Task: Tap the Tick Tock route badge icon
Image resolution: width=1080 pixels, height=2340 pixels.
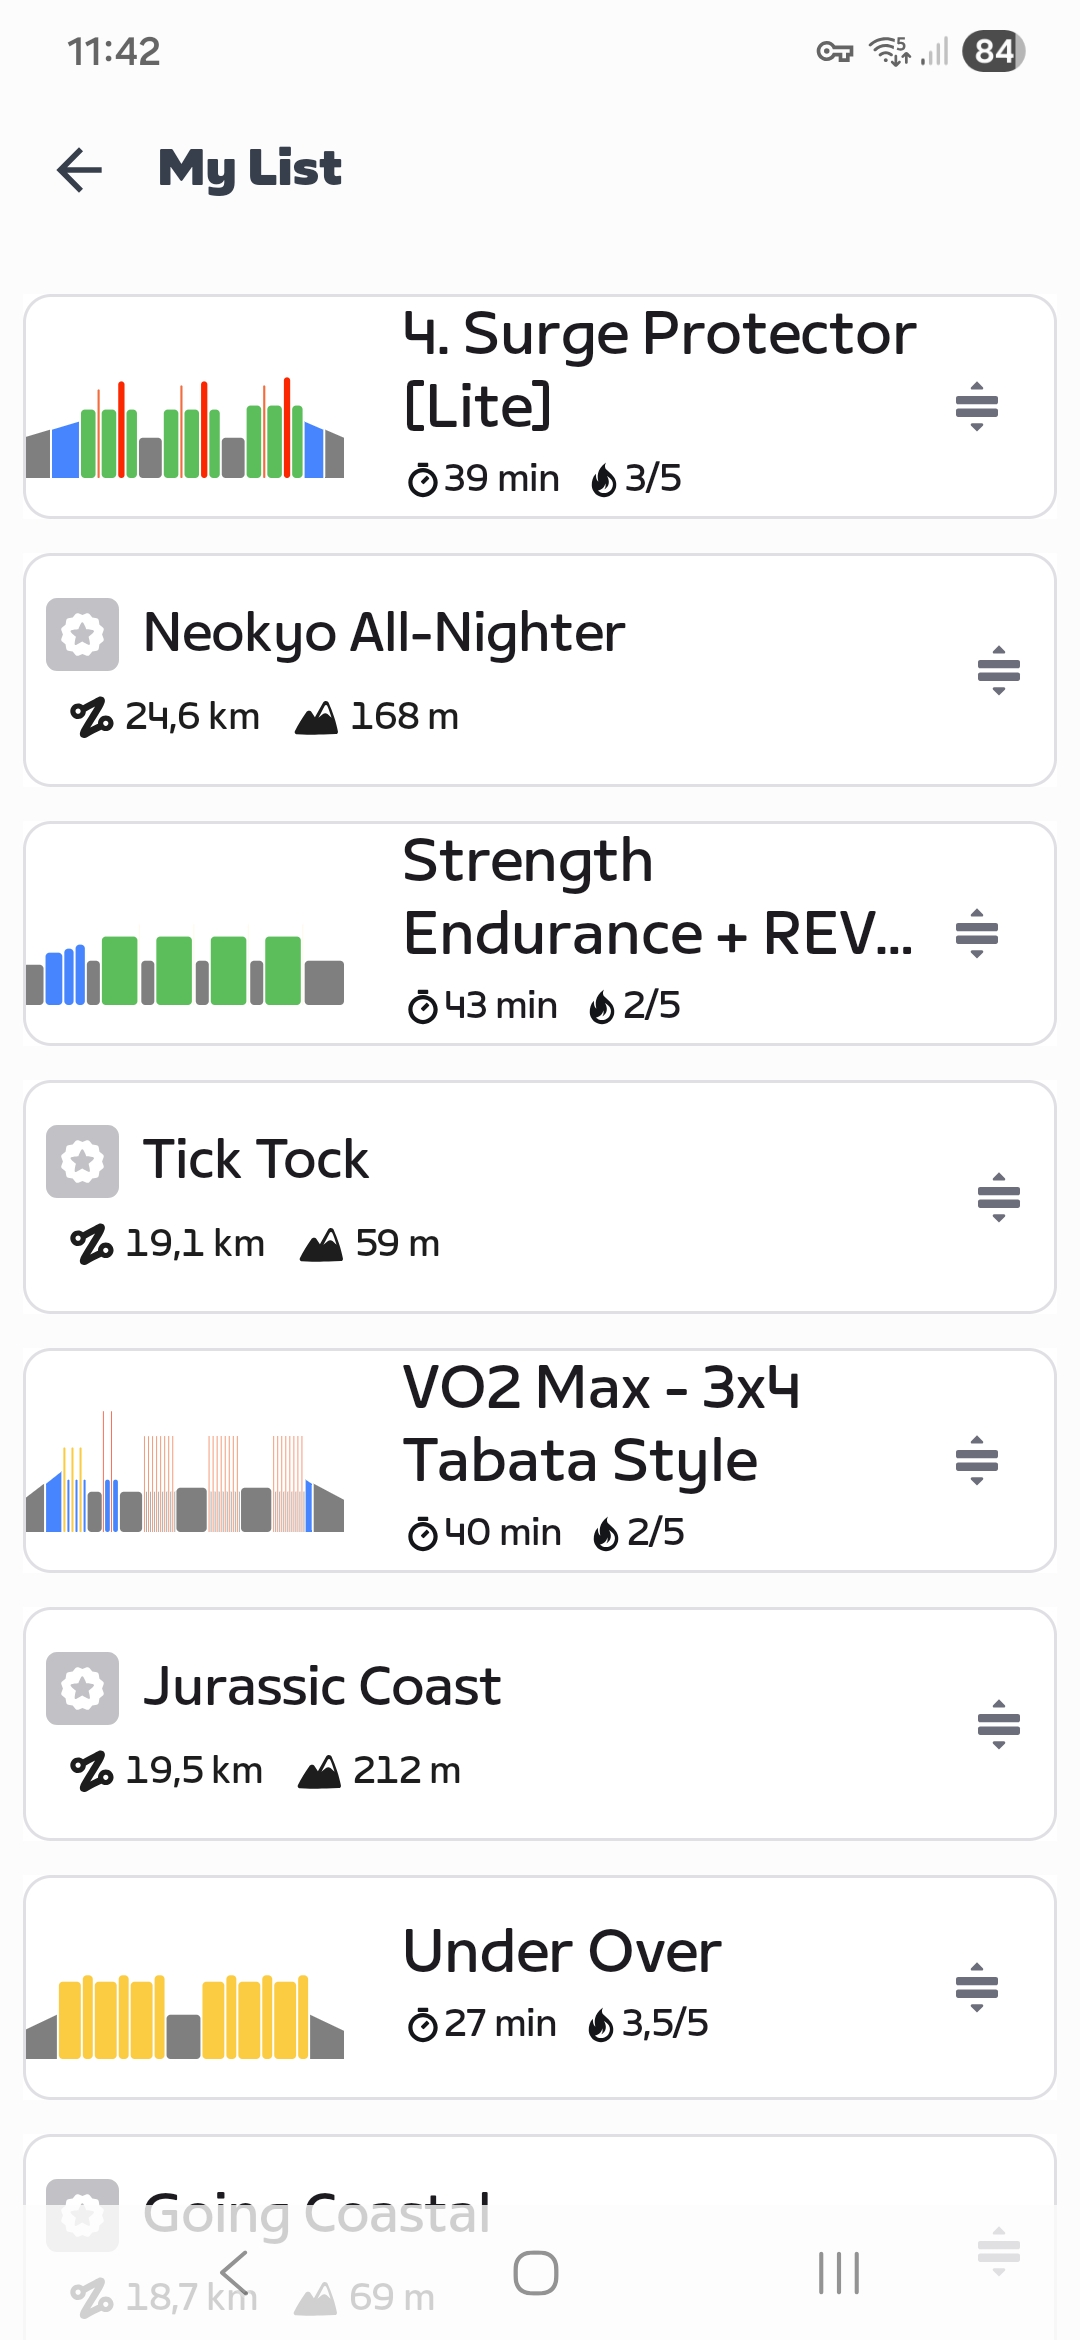Action: [x=82, y=1161]
